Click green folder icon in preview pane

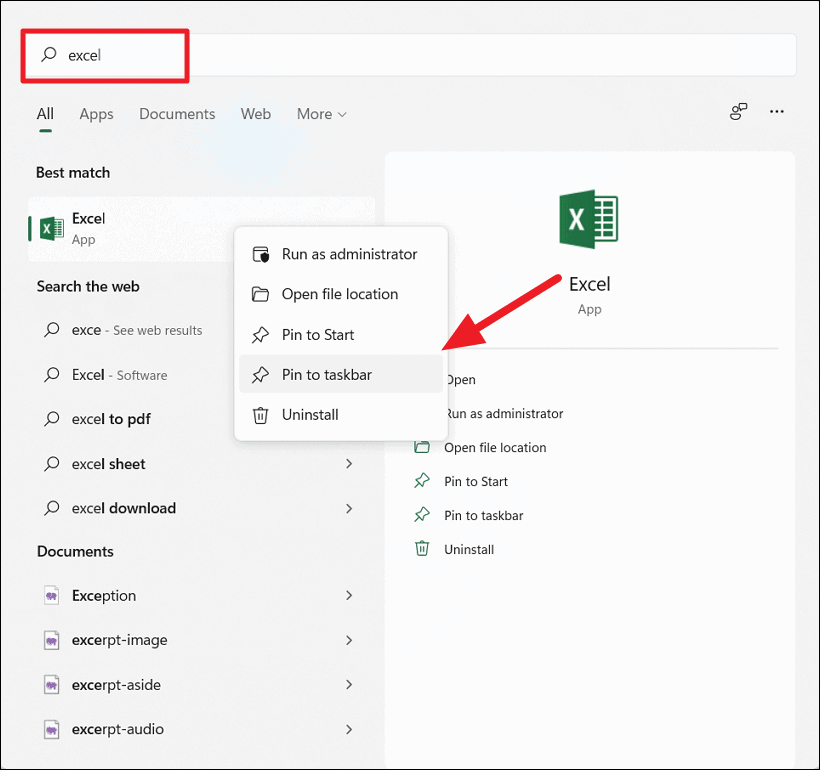(x=422, y=447)
